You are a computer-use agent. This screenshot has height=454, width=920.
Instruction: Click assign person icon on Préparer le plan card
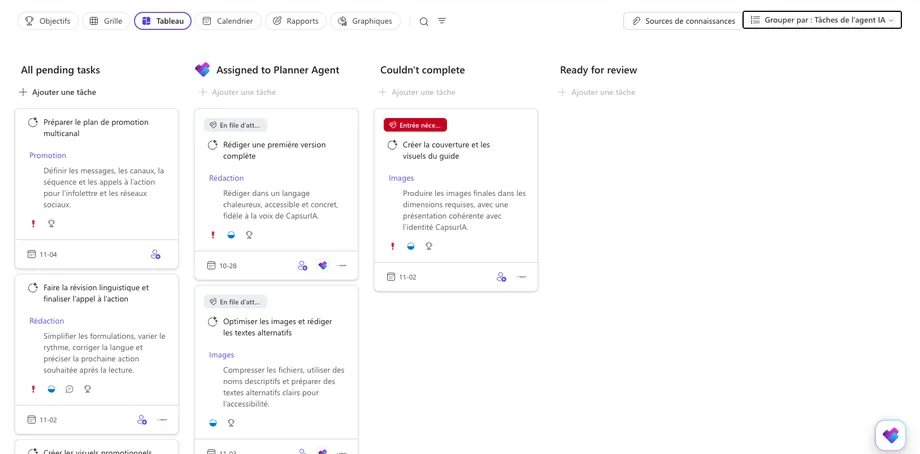click(155, 255)
